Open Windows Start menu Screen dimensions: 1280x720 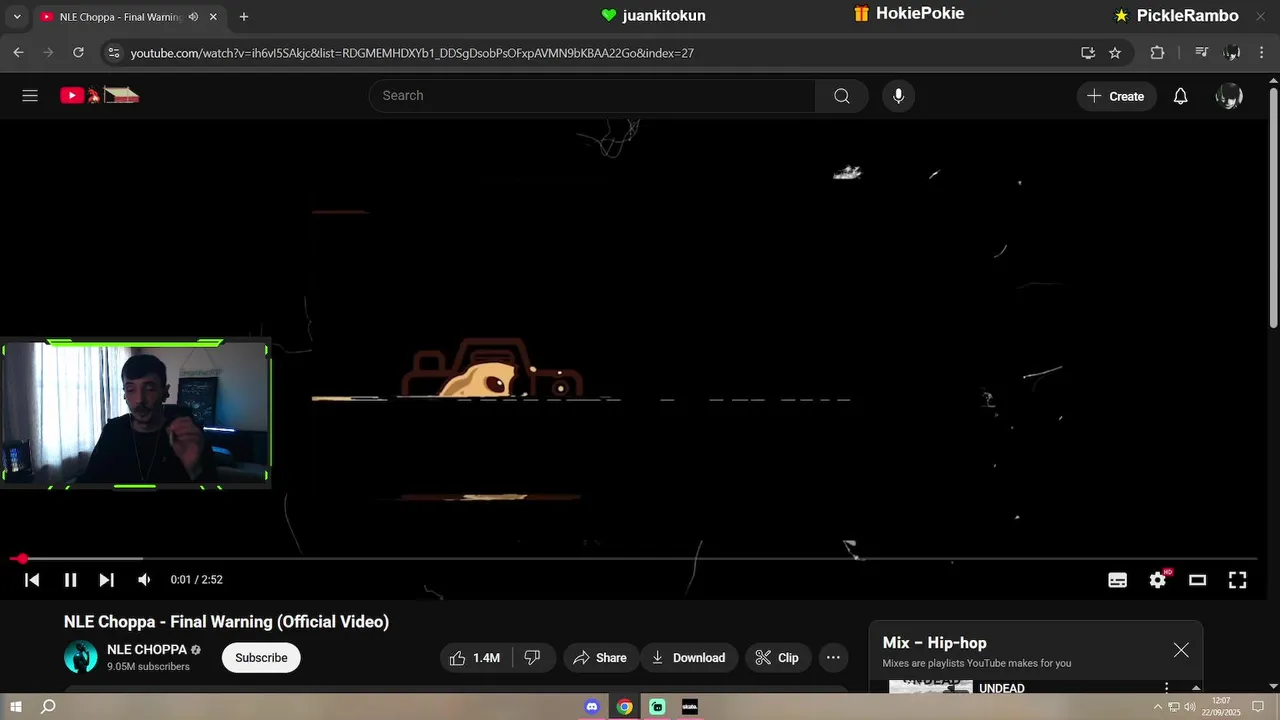tap(16, 707)
